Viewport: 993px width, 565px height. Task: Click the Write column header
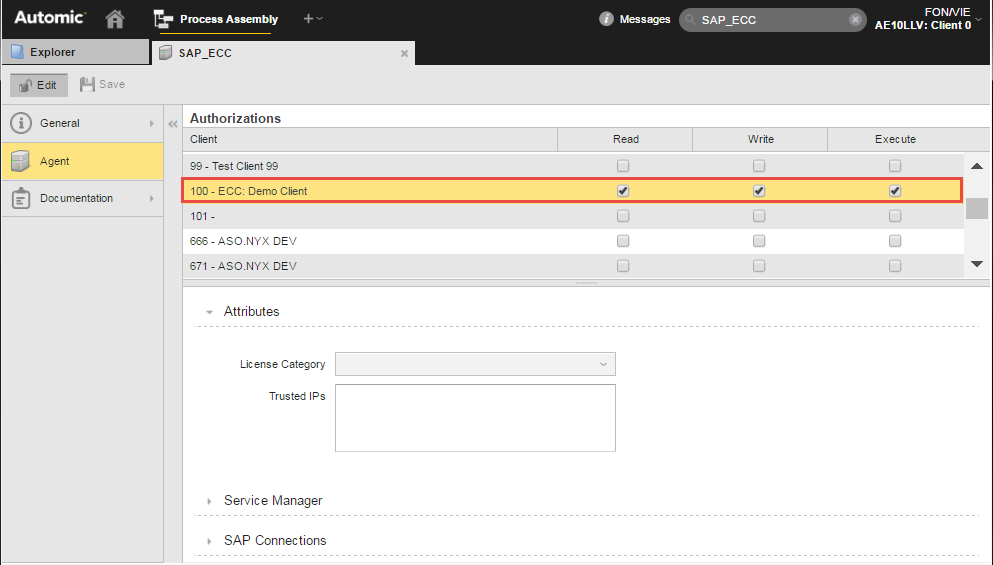pos(760,139)
